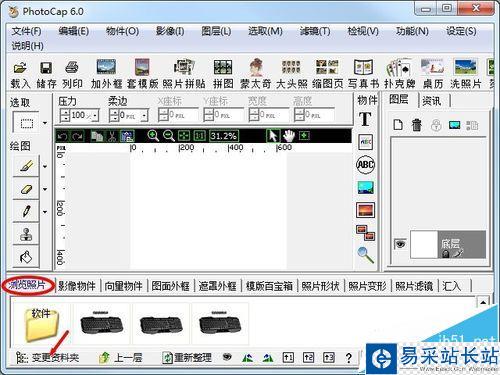Switch to the 资讯 tab
The width and height of the screenshot is (500, 375).
click(432, 100)
